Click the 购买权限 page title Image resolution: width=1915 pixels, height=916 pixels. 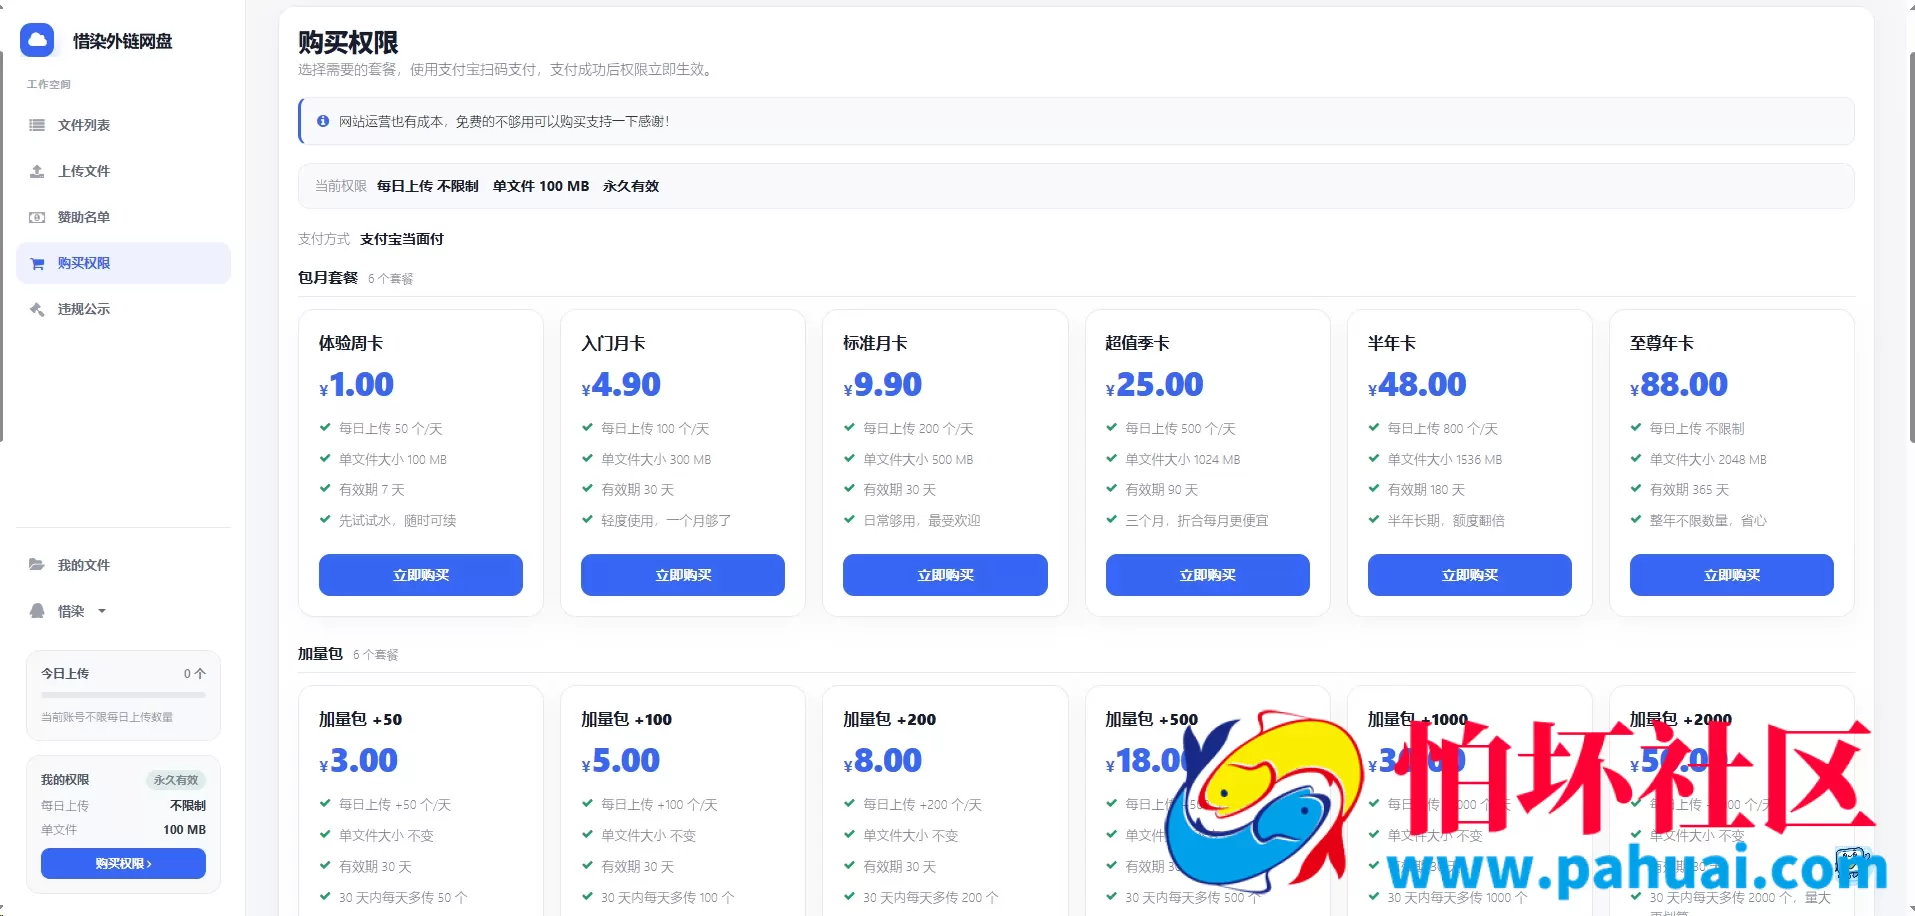point(348,42)
